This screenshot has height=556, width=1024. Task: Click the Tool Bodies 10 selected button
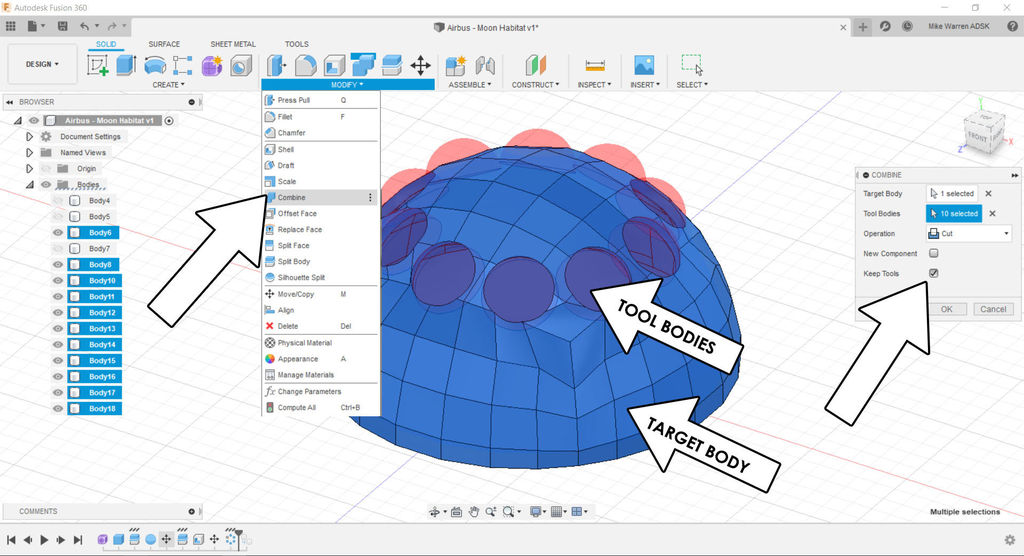[954, 214]
